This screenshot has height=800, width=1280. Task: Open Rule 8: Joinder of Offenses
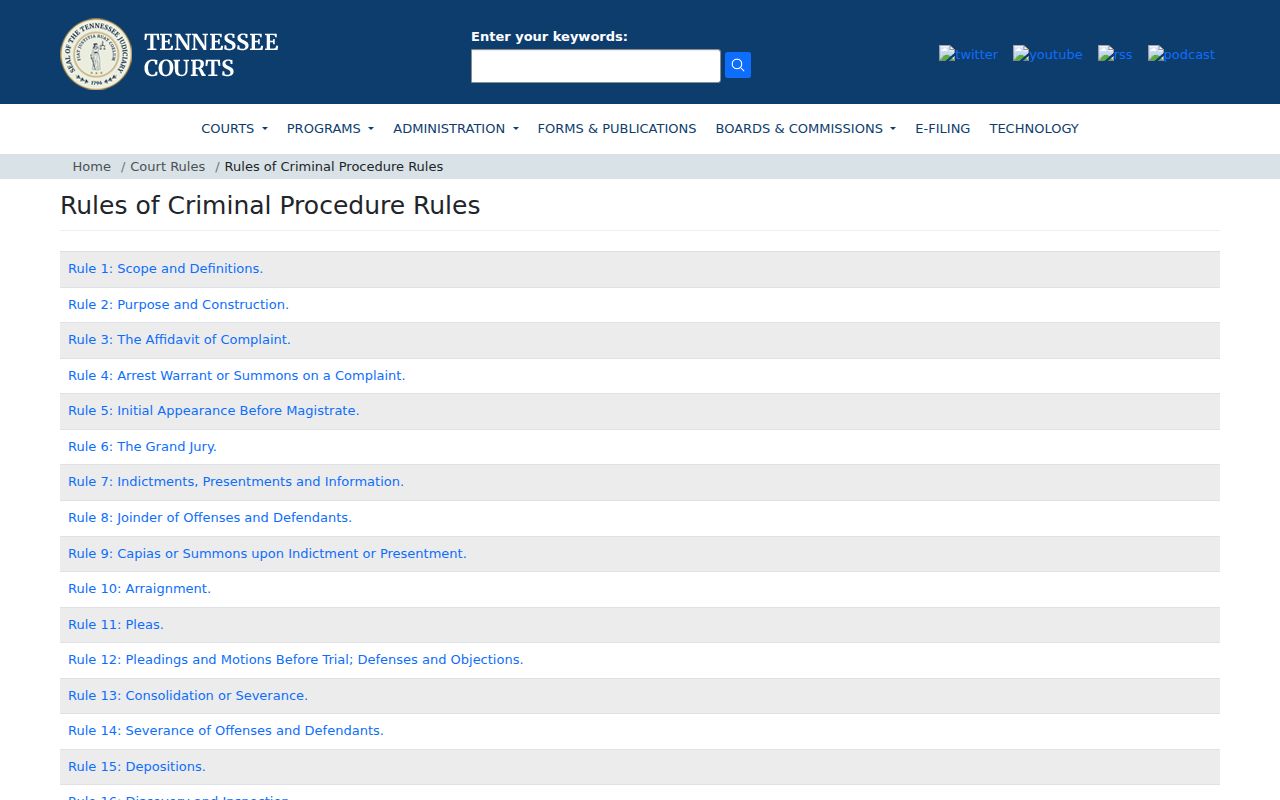[210, 518]
